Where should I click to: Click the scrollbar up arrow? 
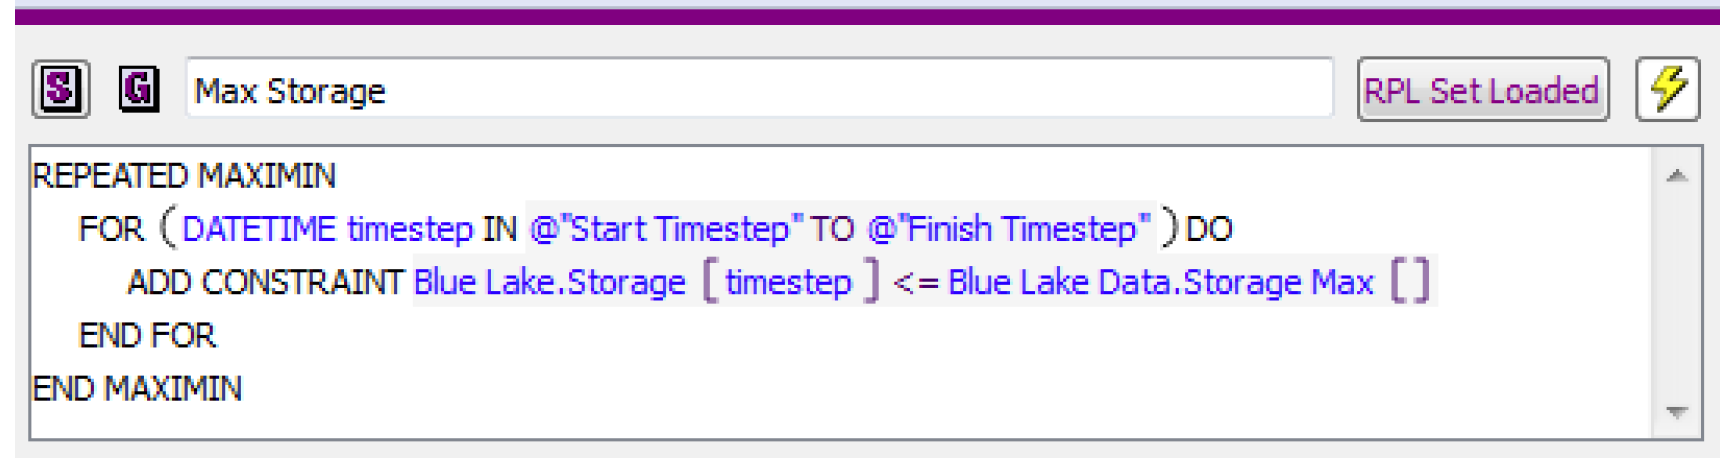[x=1677, y=177]
